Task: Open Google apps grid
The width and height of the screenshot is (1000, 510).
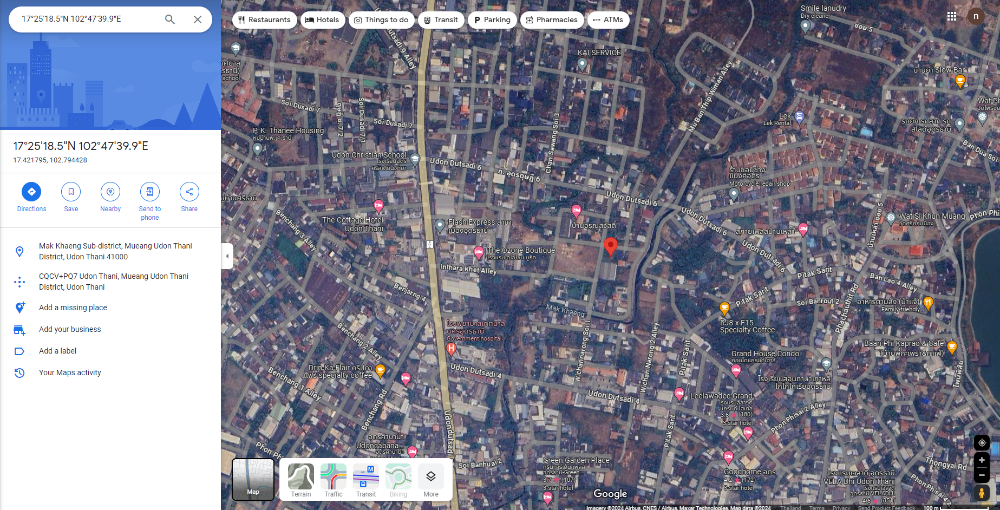Action: (x=950, y=16)
